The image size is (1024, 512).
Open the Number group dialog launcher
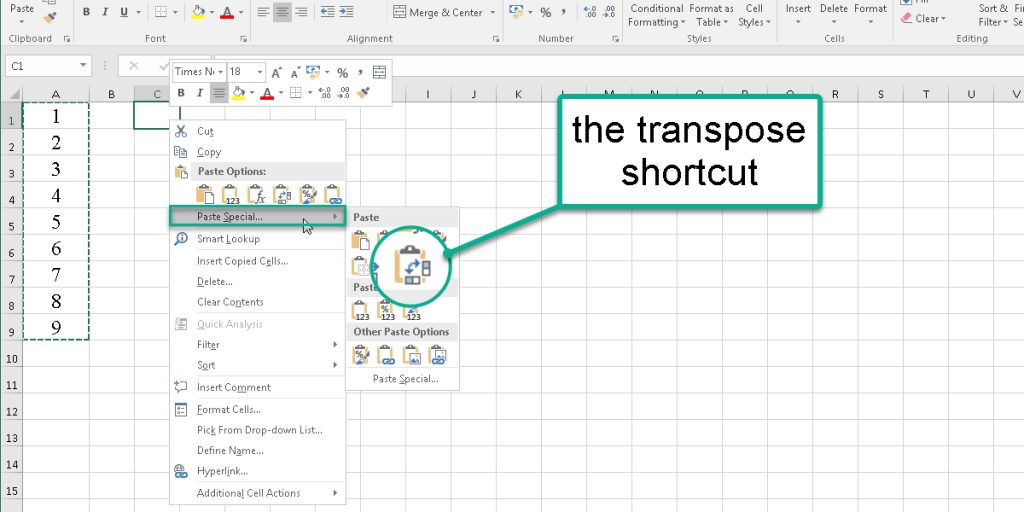pos(615,39)
